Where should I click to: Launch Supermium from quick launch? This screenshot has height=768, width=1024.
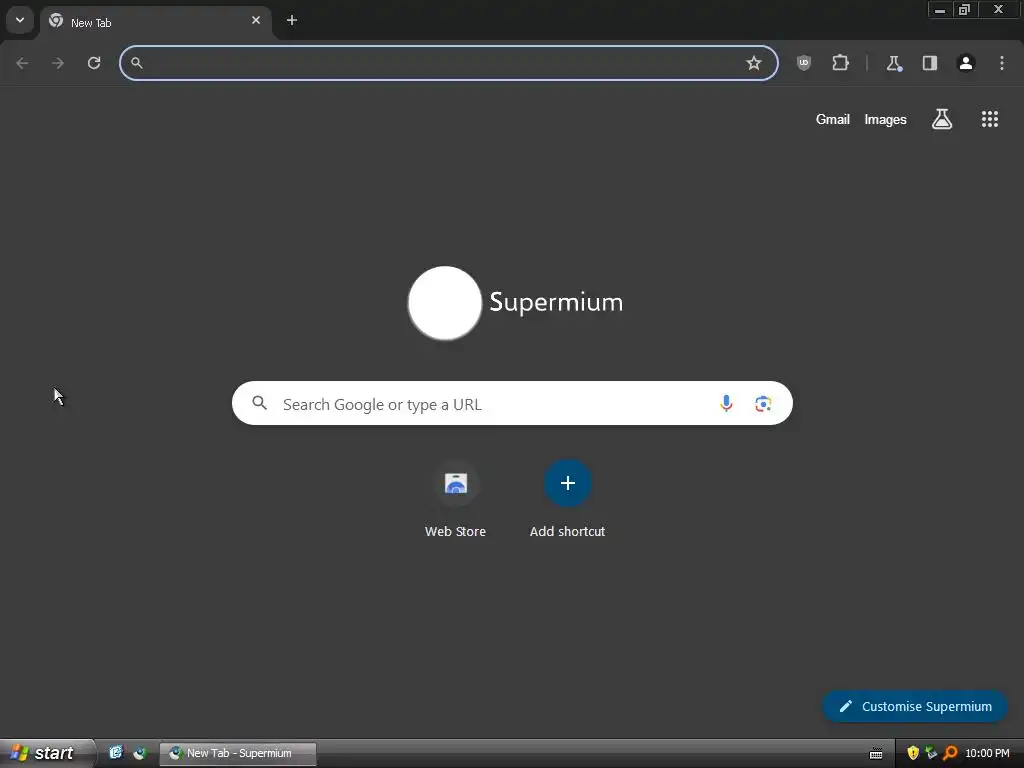[140, 753]
